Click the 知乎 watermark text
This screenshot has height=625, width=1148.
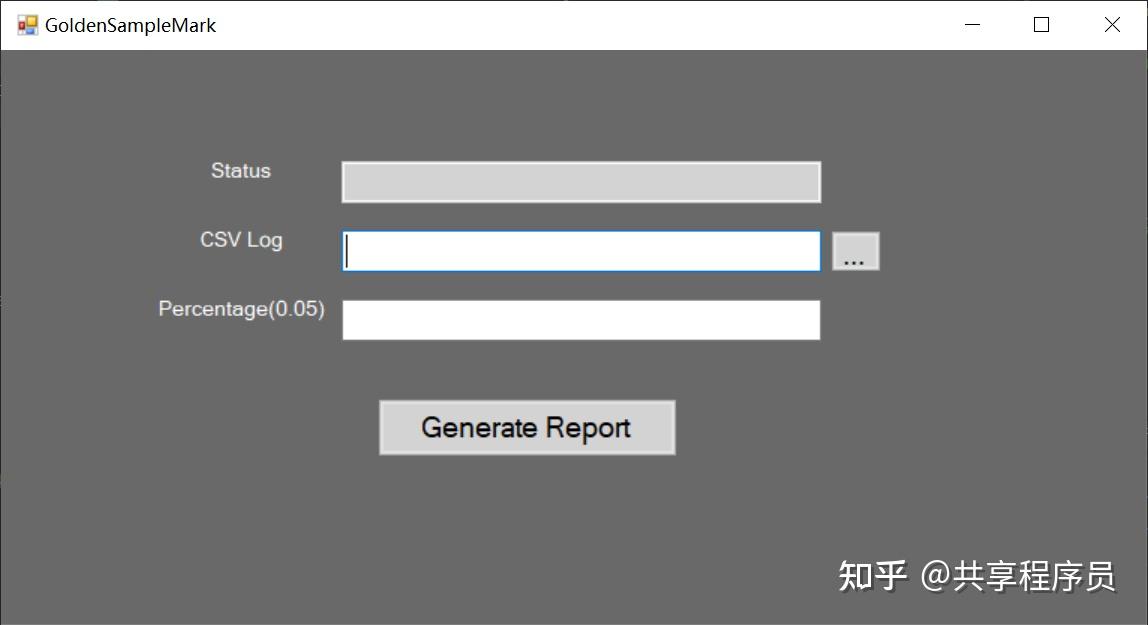coord(872,576)
